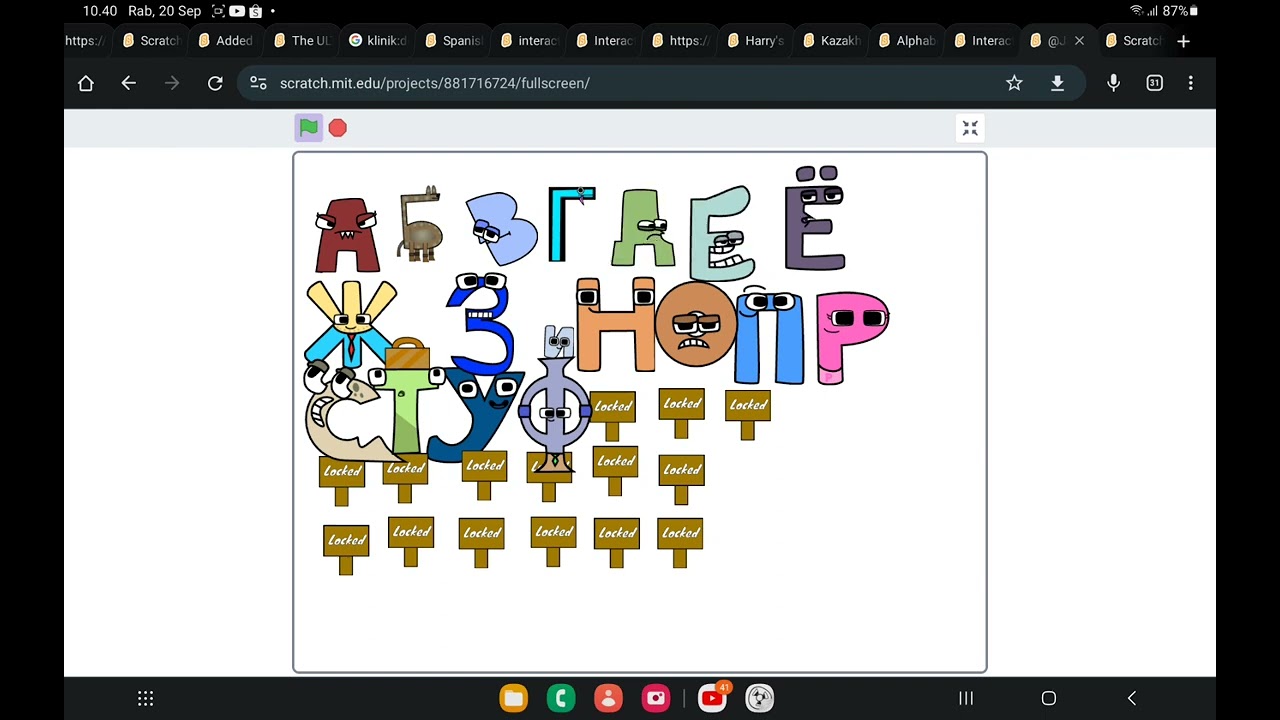
Task: Click the dark red letter А character
Action: pyautogui.click(x=347, y=236)
